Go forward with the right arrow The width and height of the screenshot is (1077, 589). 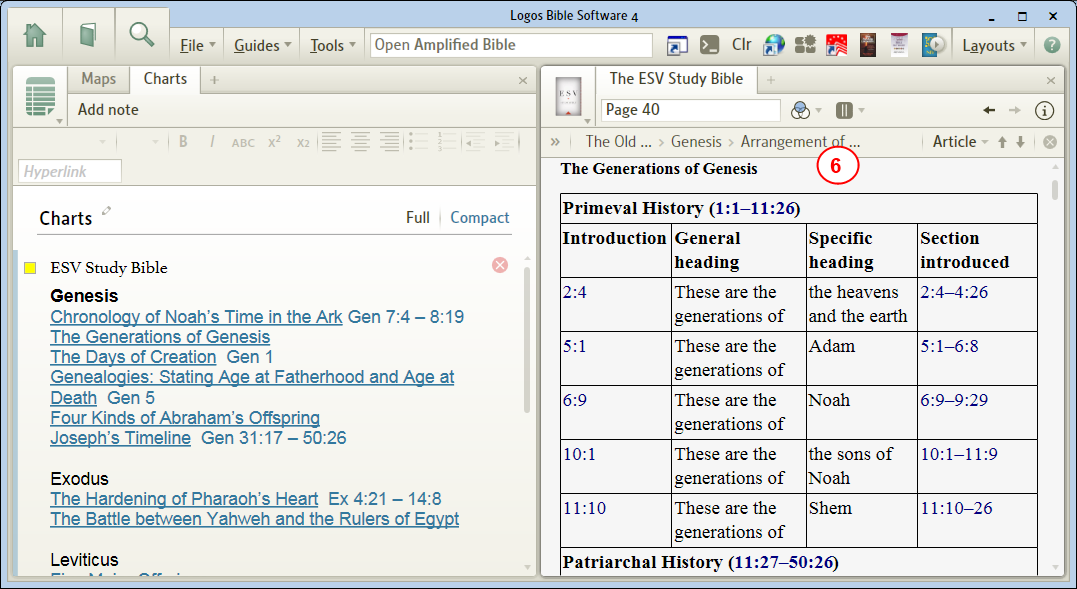[1014, 110]
